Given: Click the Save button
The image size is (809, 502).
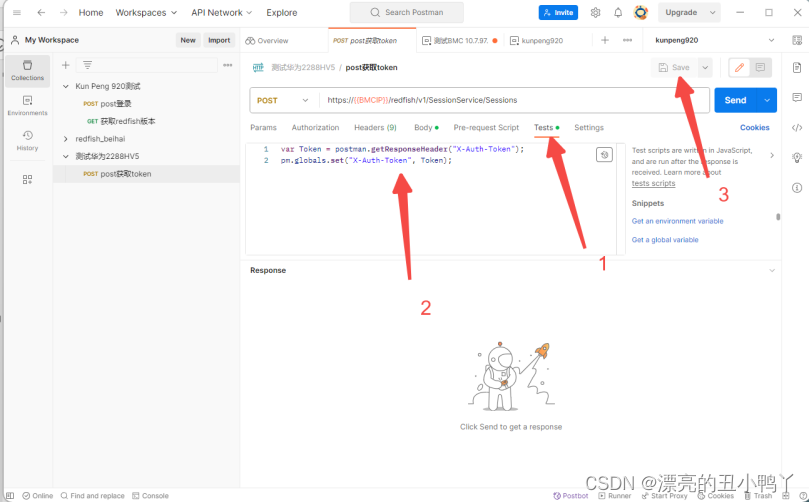Looking at the screenshot, I should point(674,68).
